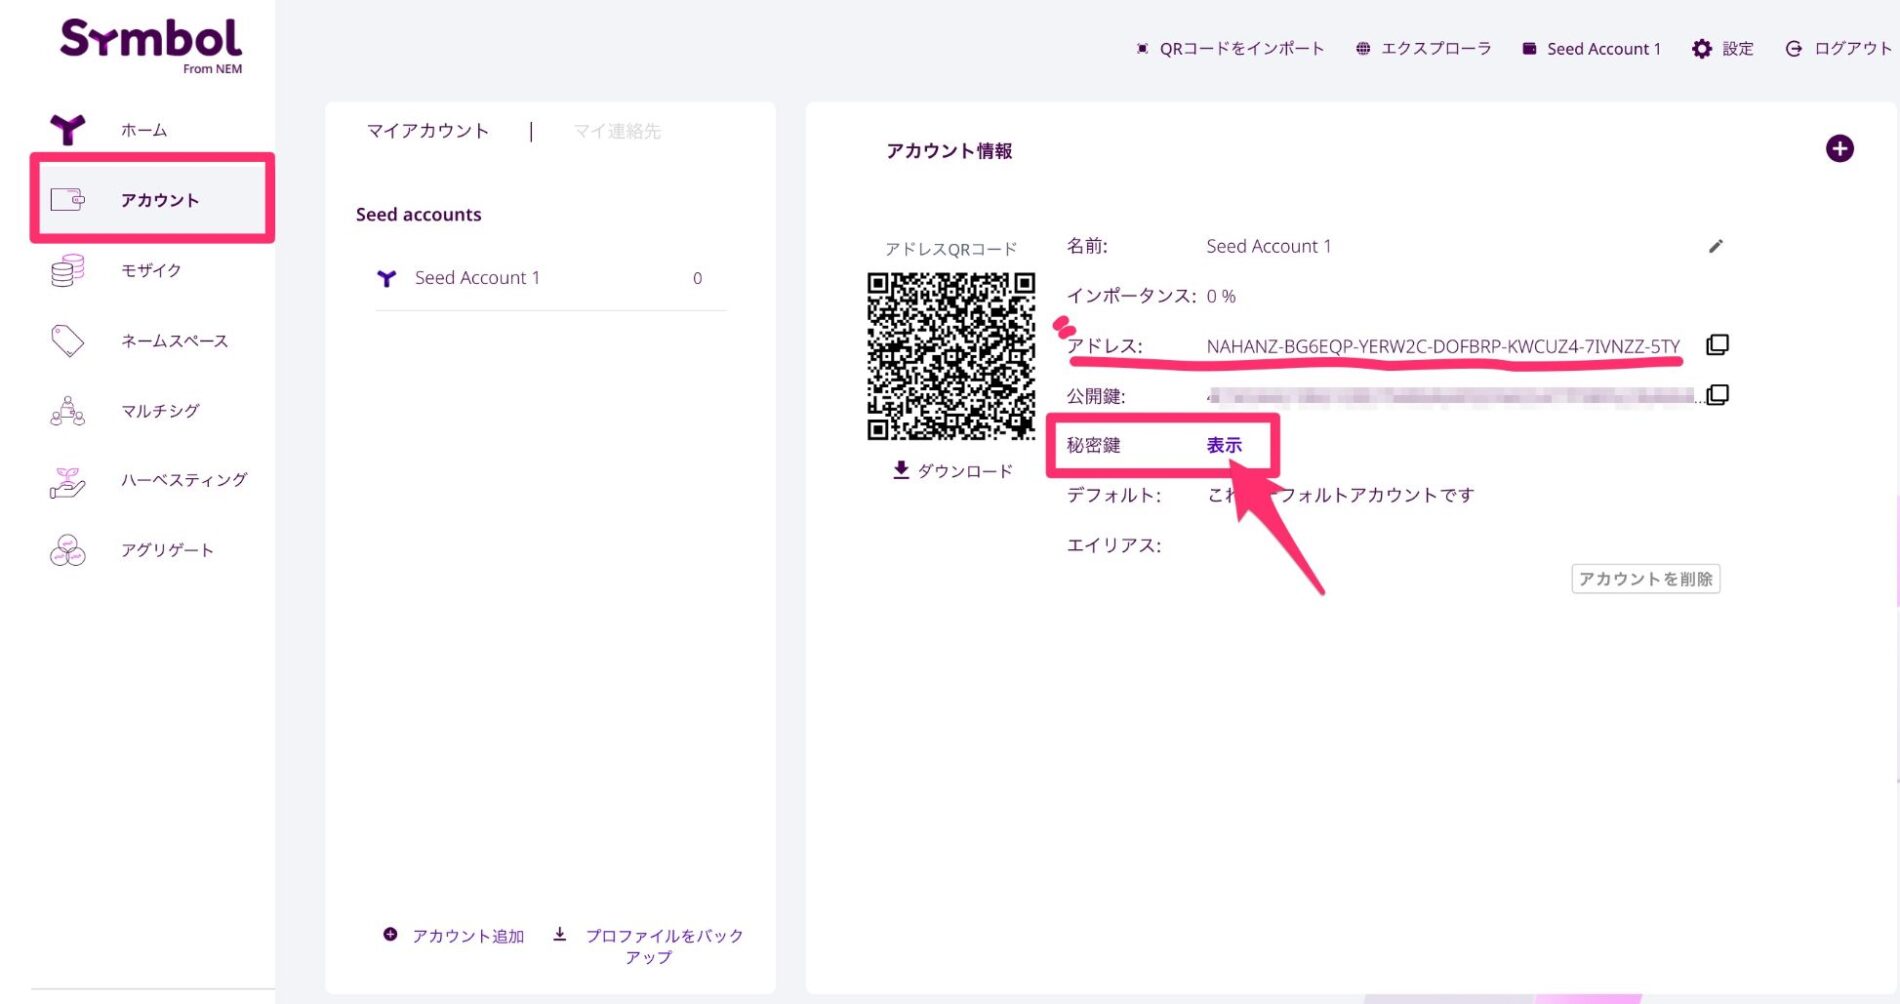Click the Account wallet icon in sidebar

pyautogui.click(x=68, y=200)
